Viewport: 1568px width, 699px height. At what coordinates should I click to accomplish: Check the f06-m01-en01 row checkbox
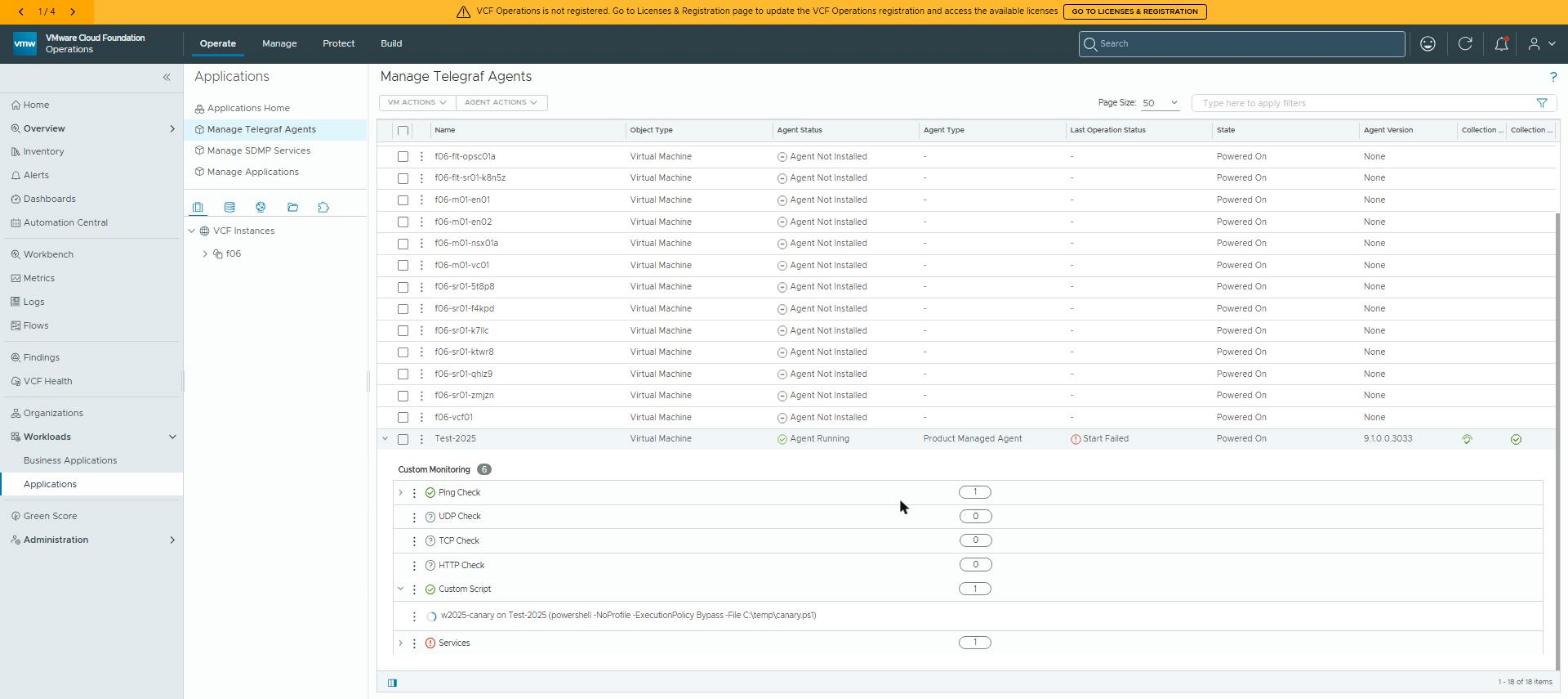click(x=403, y=200)
